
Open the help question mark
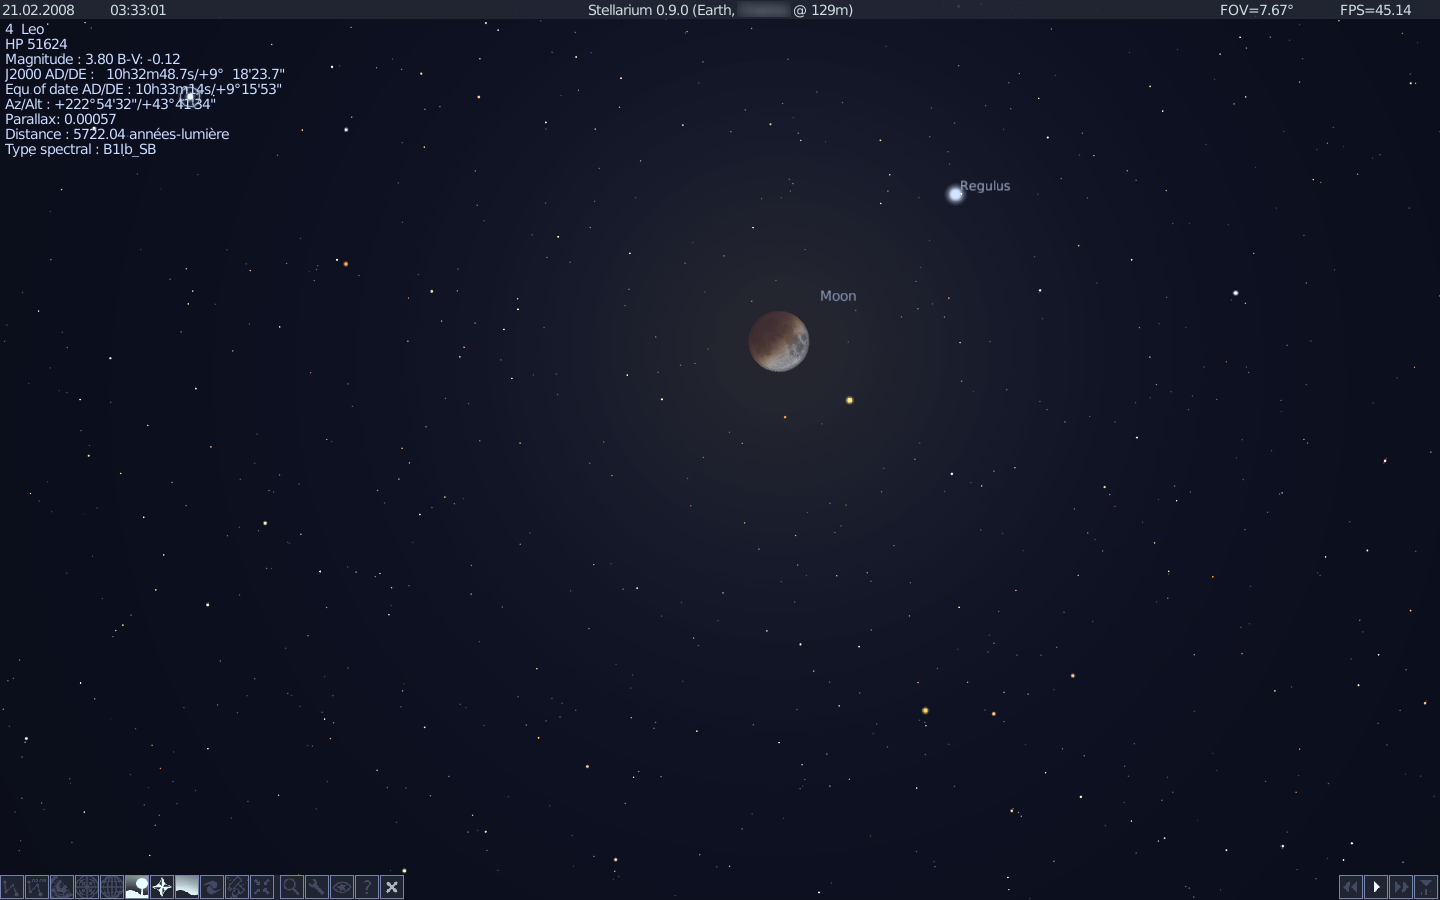pos(366,887)
